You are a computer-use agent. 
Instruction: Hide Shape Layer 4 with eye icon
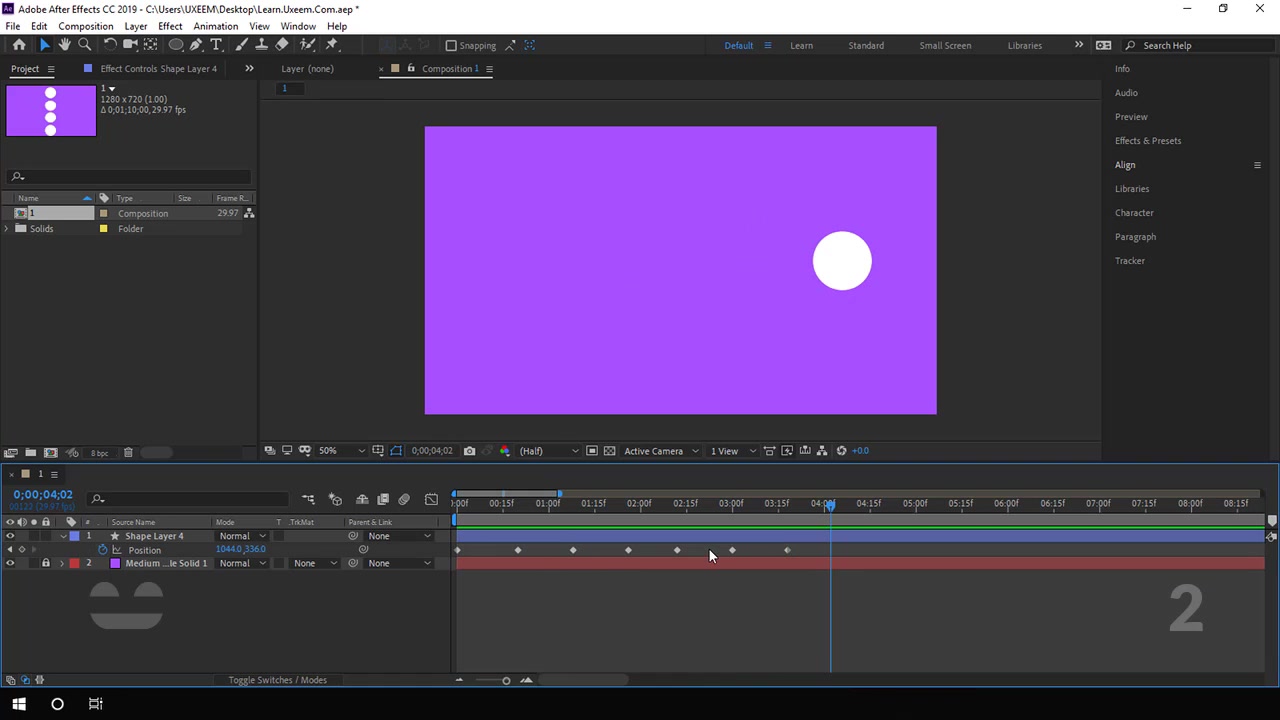[x=10, y=536]
